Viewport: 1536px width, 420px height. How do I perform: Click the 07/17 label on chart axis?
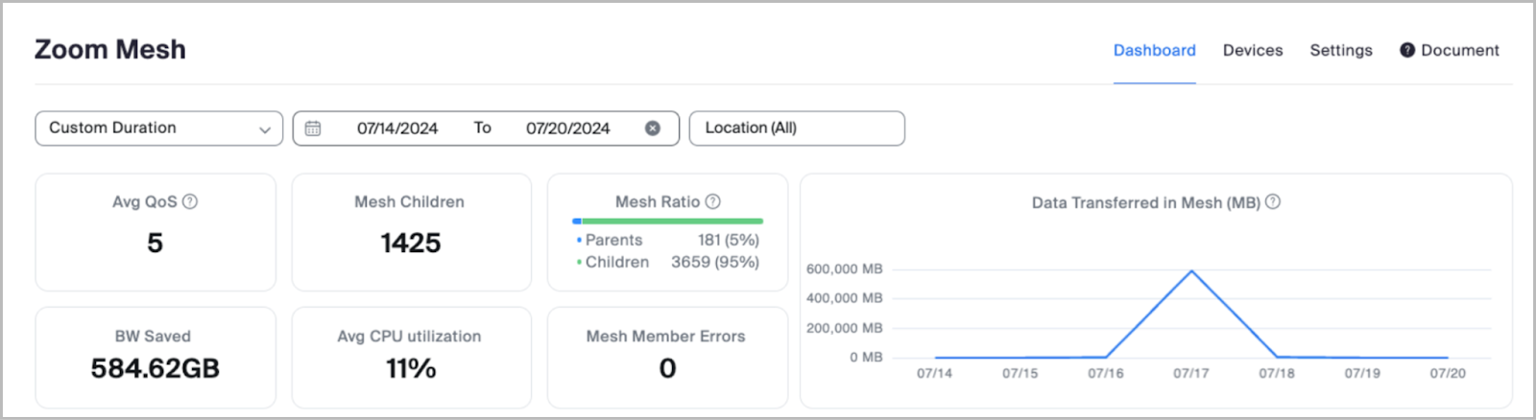(1191, 374)
